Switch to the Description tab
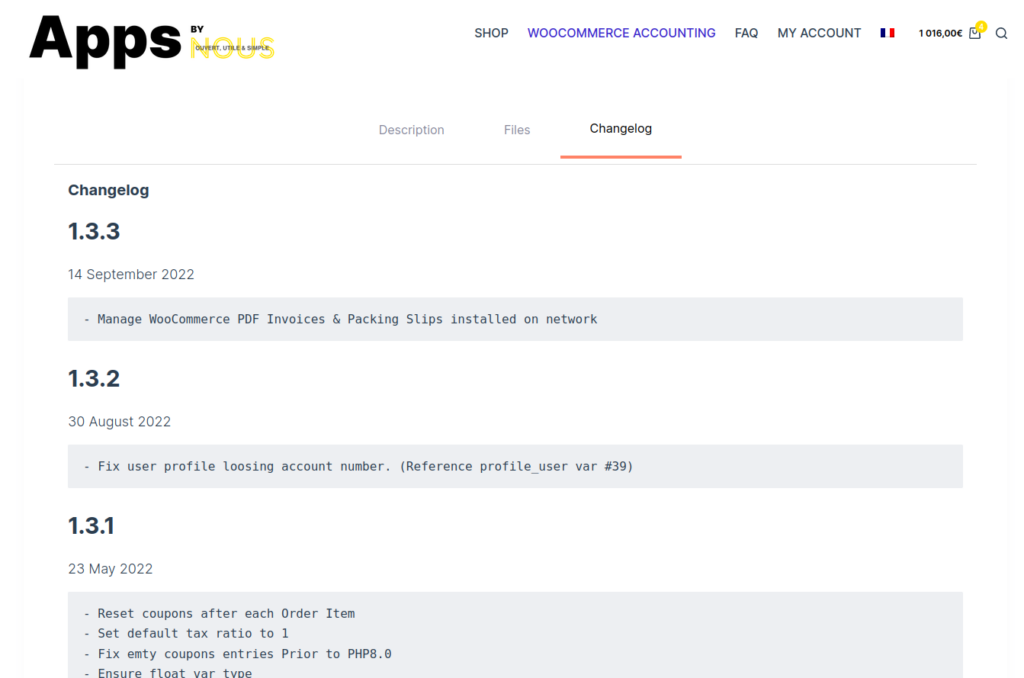The image size is (1024, 678). pyautogui.click(x=411, y=129)
